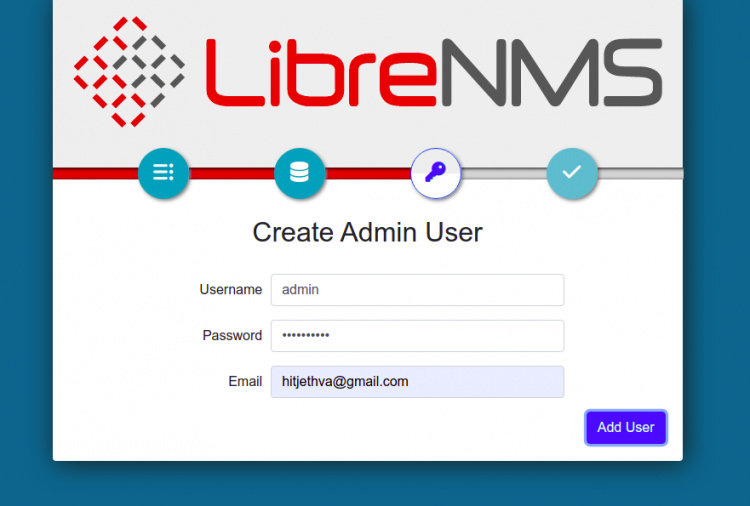
Task: Click the Email label
Action: [245, 382]
